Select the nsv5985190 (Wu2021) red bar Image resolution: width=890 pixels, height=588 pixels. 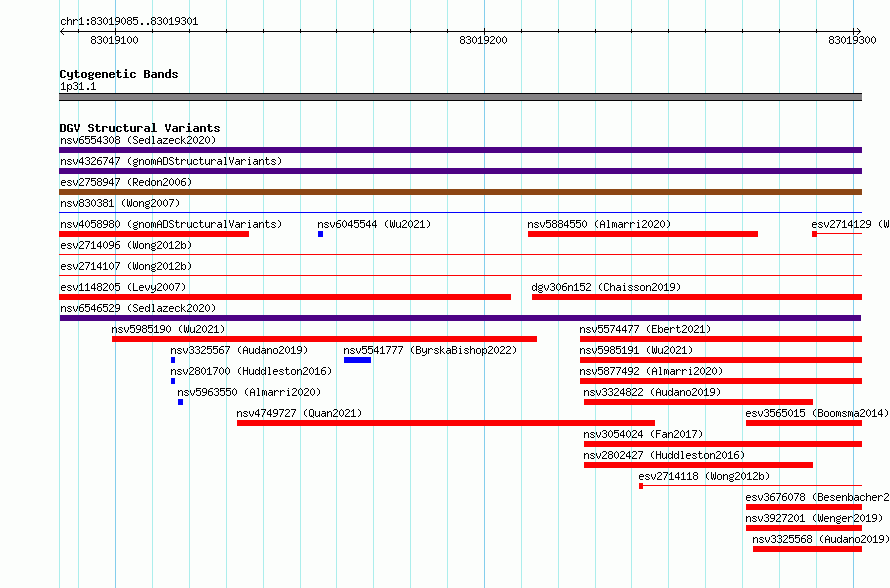click(324, 339)
